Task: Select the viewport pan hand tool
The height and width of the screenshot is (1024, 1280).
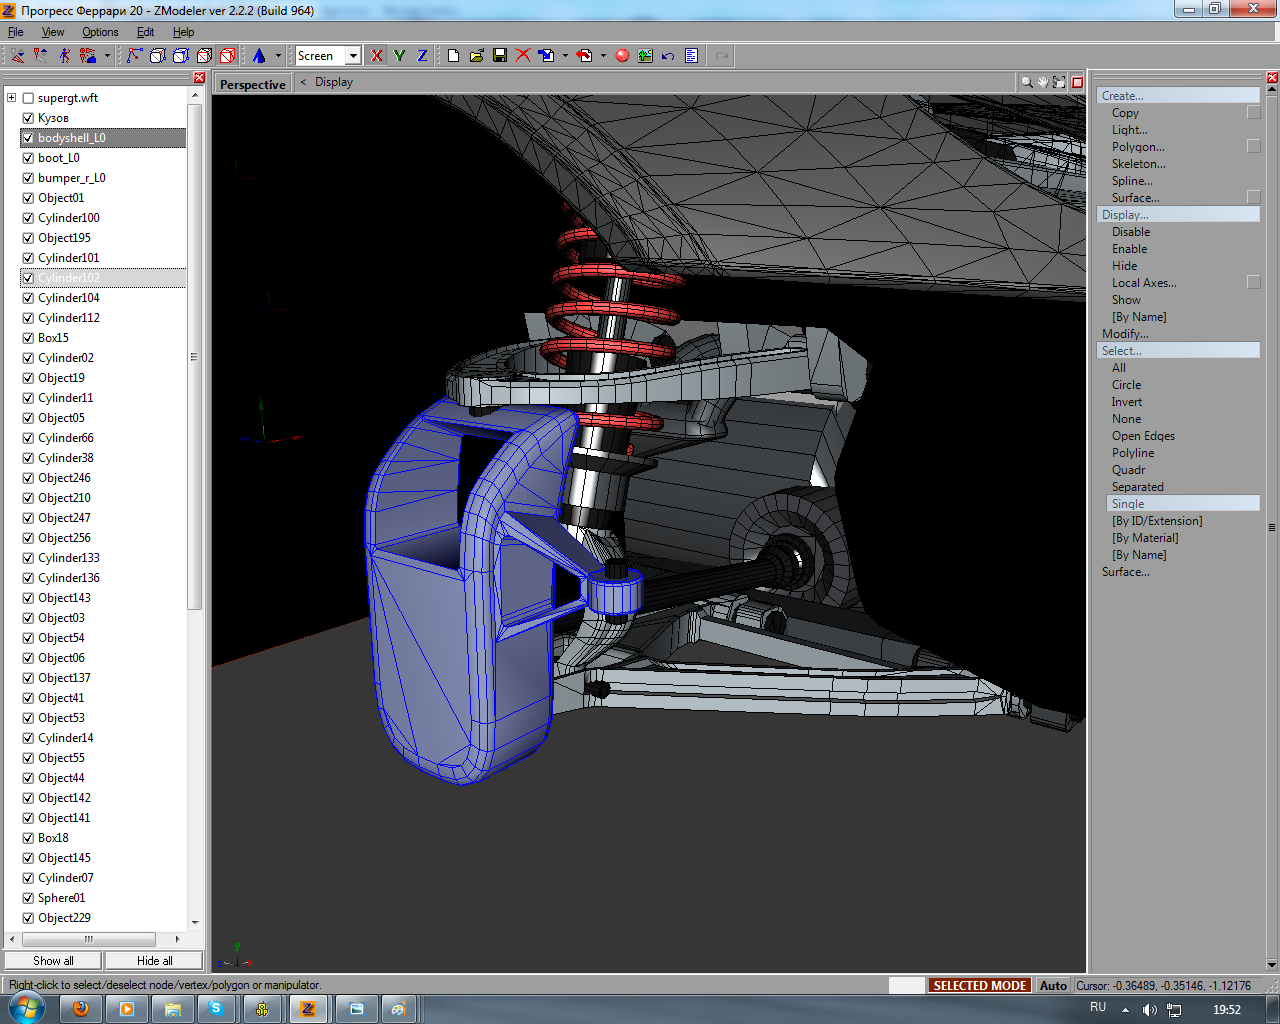Action: coord(1042,82)
